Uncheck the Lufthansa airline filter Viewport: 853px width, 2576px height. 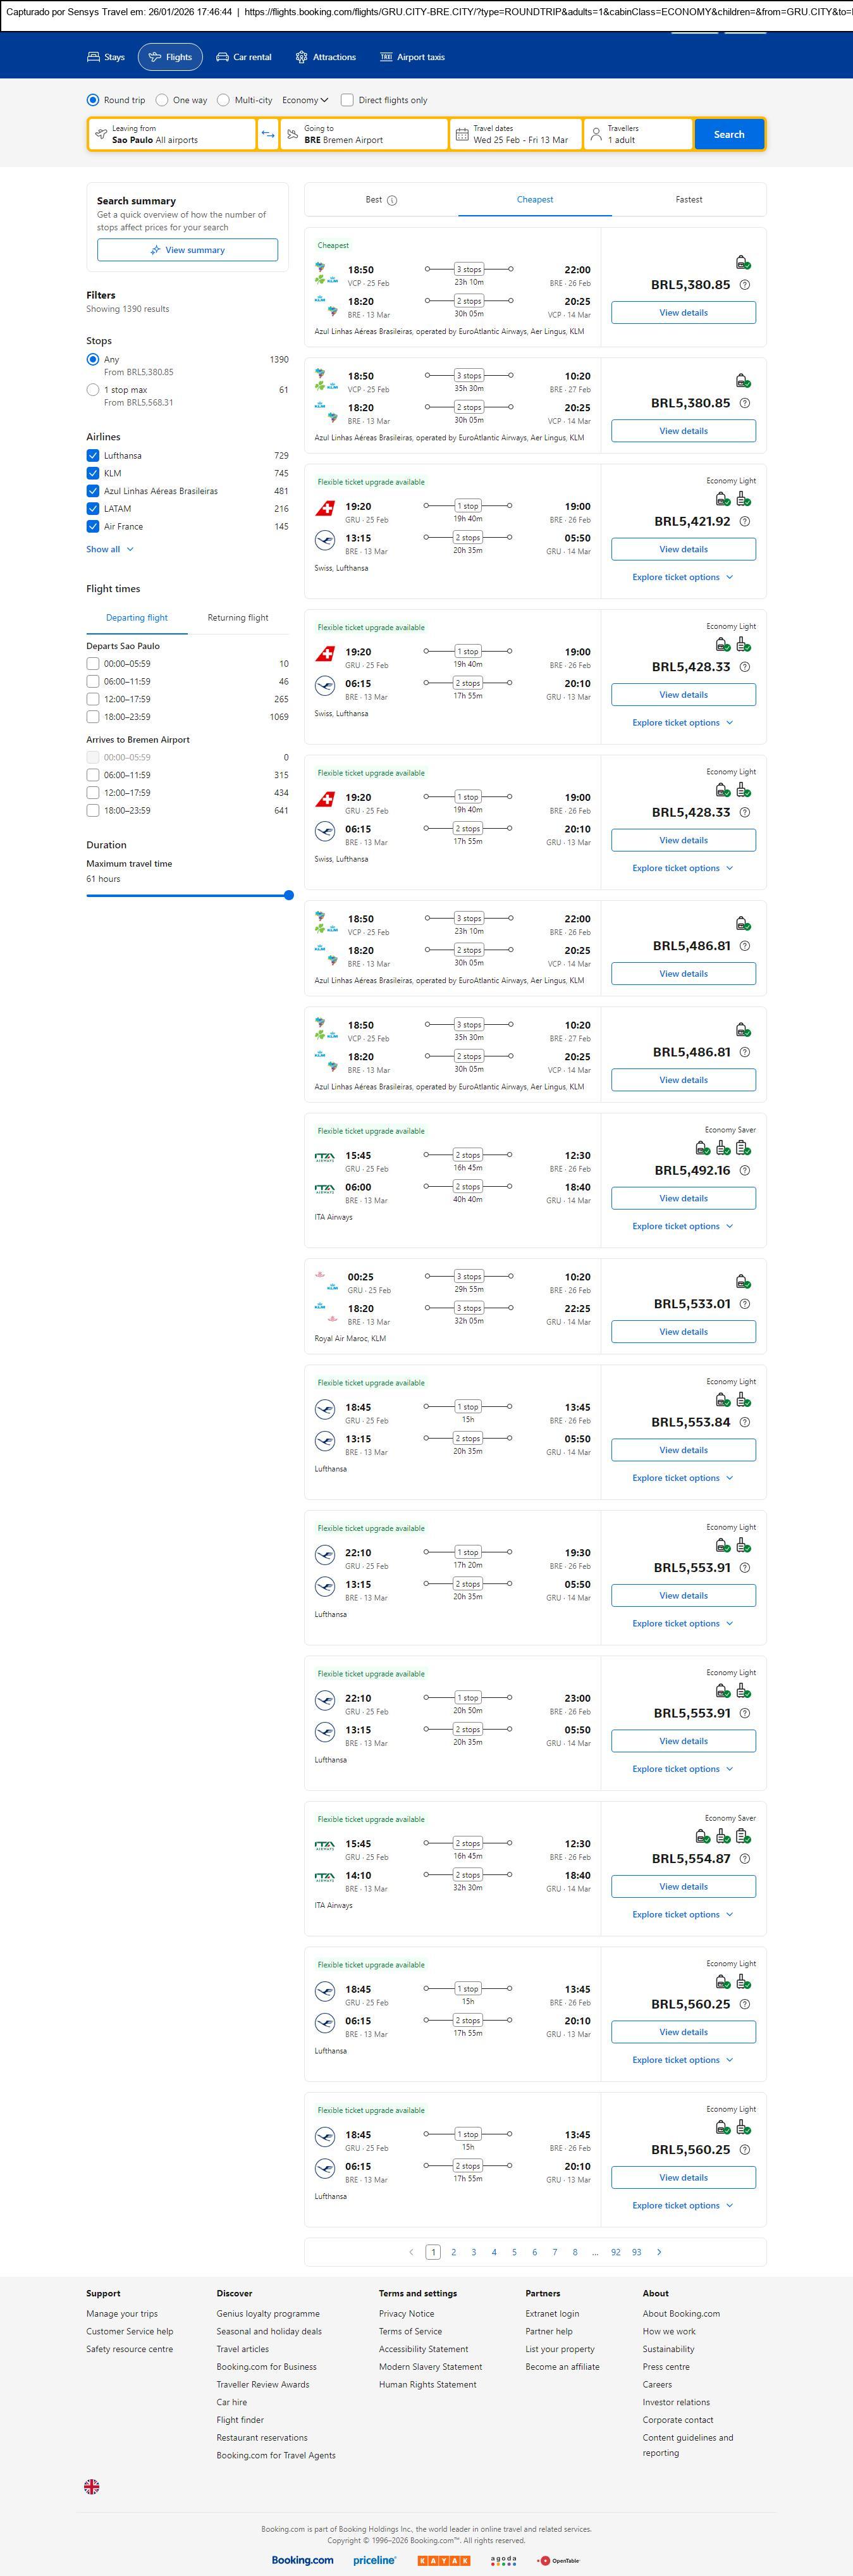pos(93,455)
